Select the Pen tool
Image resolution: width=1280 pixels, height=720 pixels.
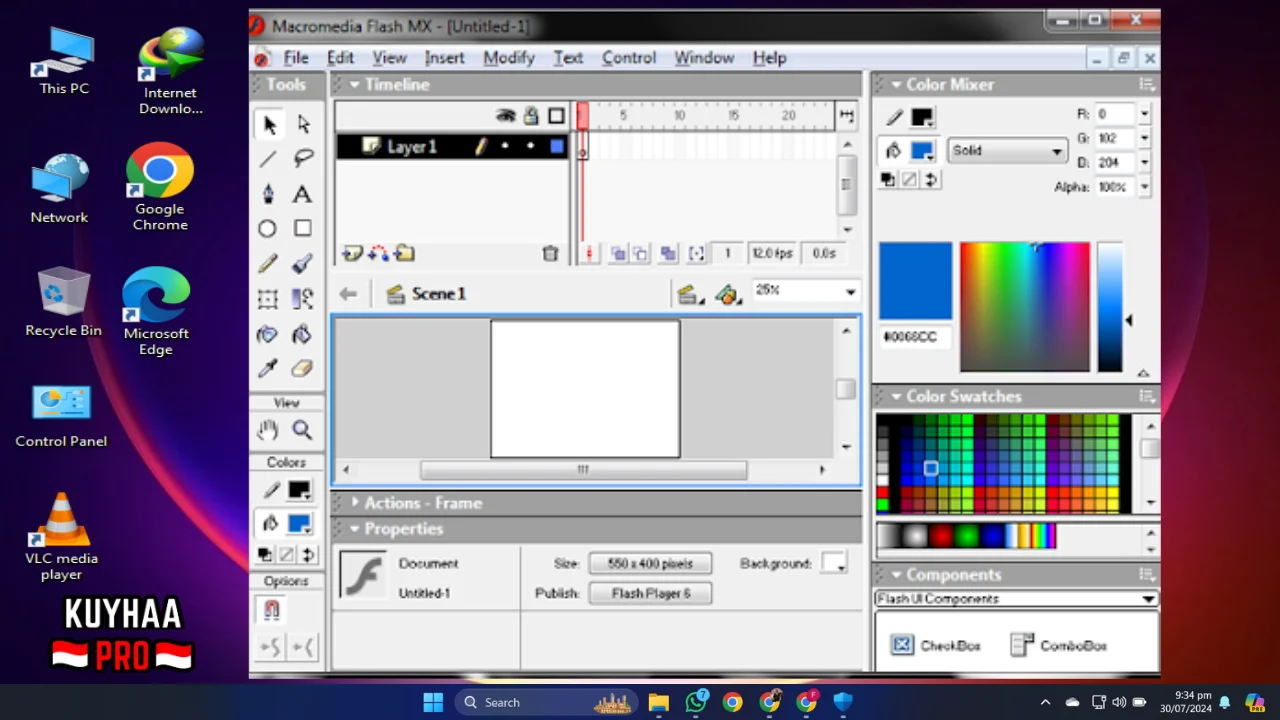[x=268, y=194]
